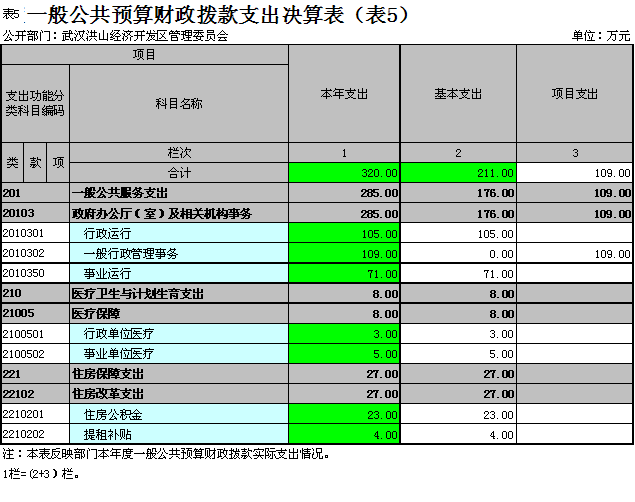Click the 支出功能分类科目编码 header cell
The image size is (635, 502).
point(35,103)
